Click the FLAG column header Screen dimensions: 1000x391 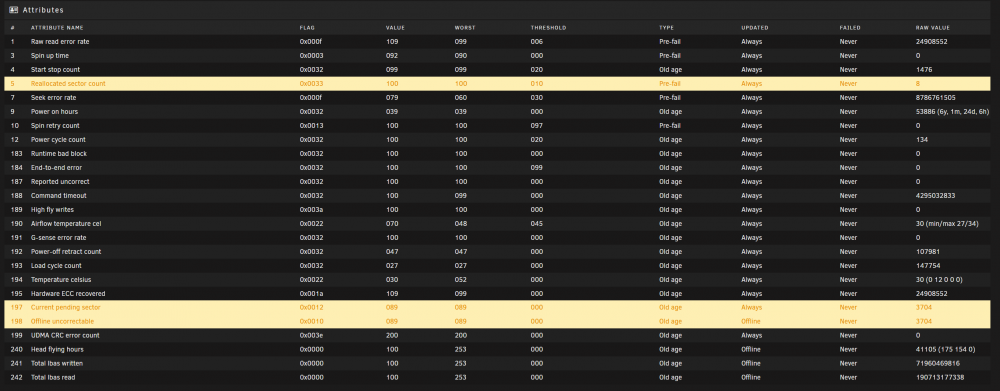307,28
